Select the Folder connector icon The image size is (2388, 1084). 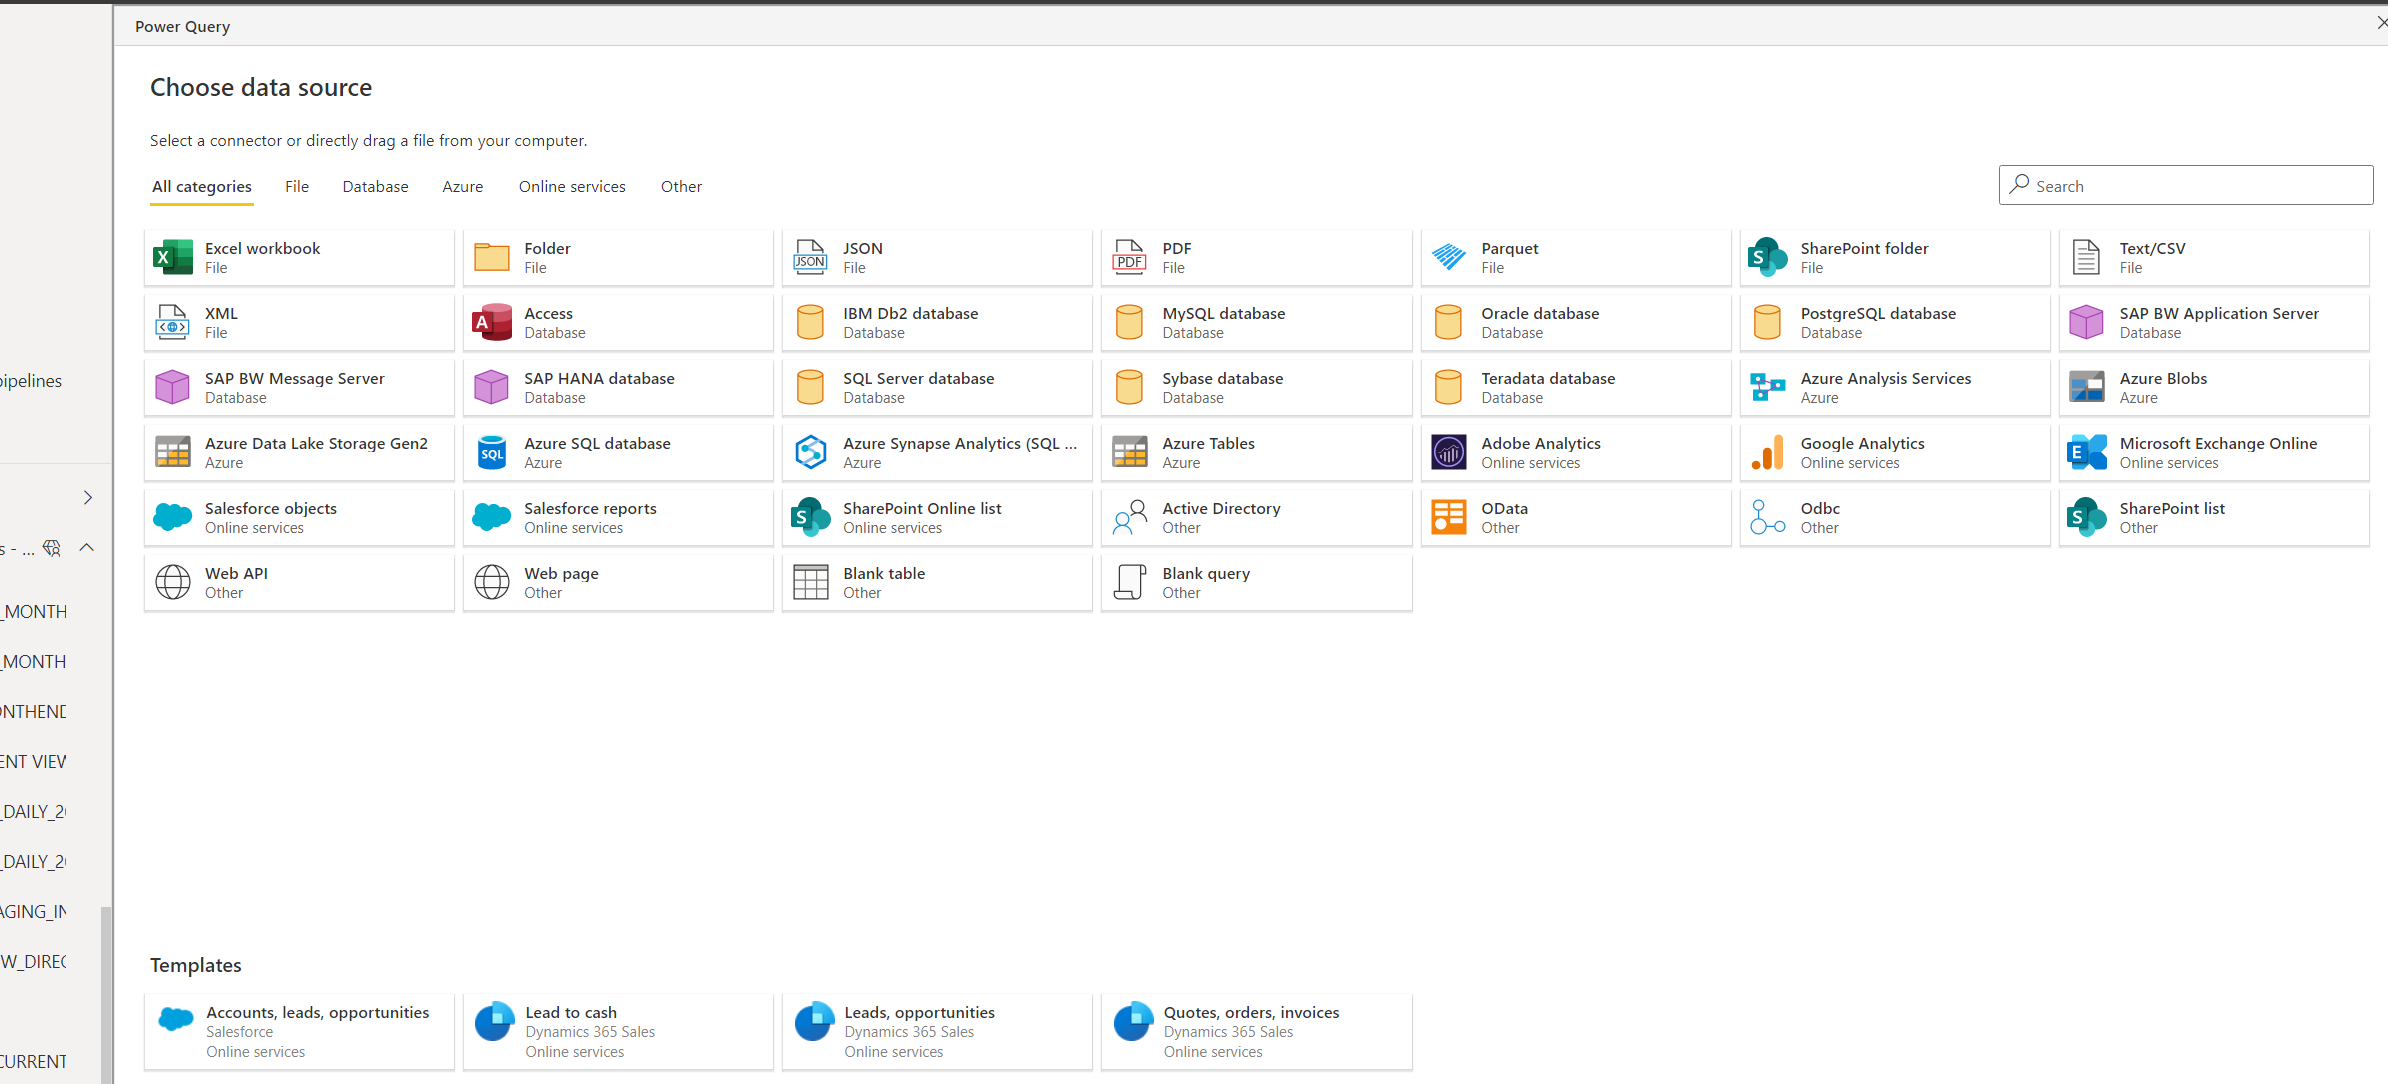[492, 258]
